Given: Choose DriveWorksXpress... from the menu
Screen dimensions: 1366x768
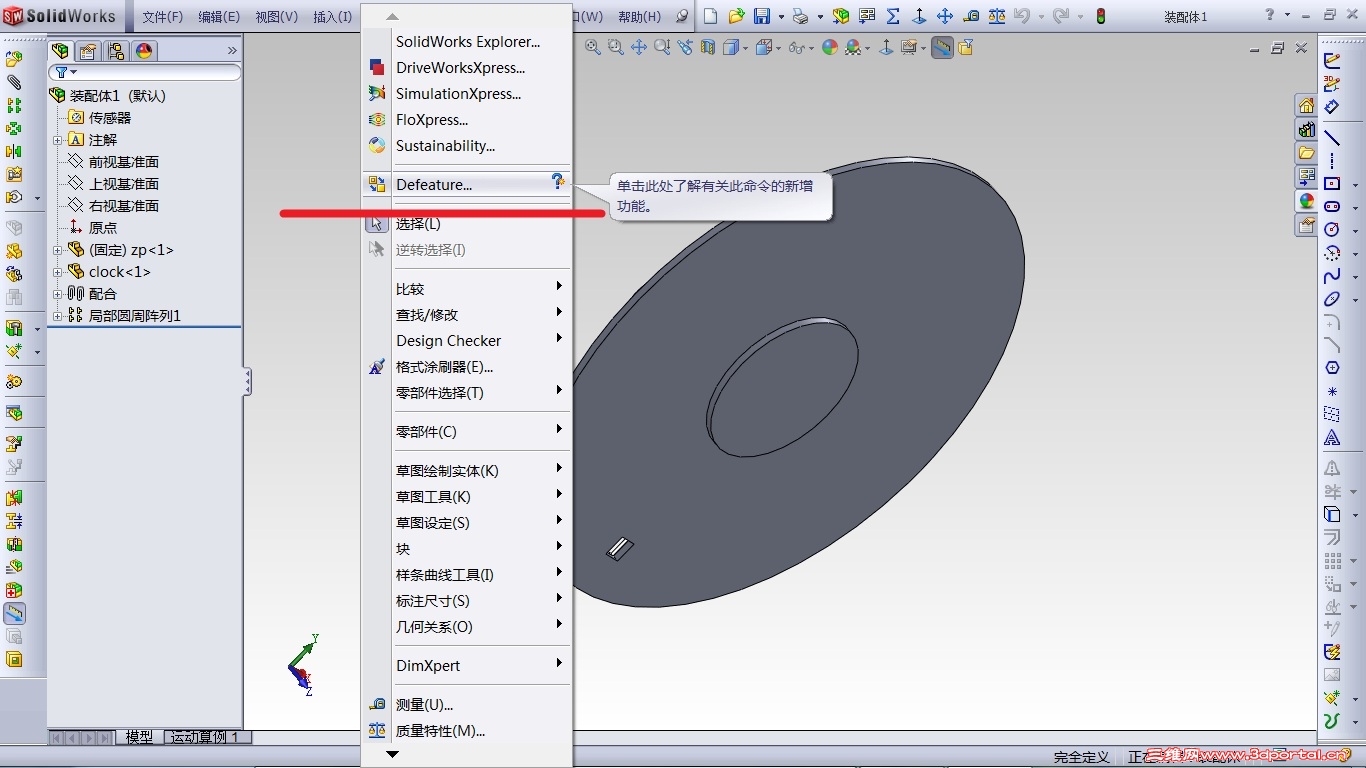Looking at the screenshot, I should coord(467,68).
